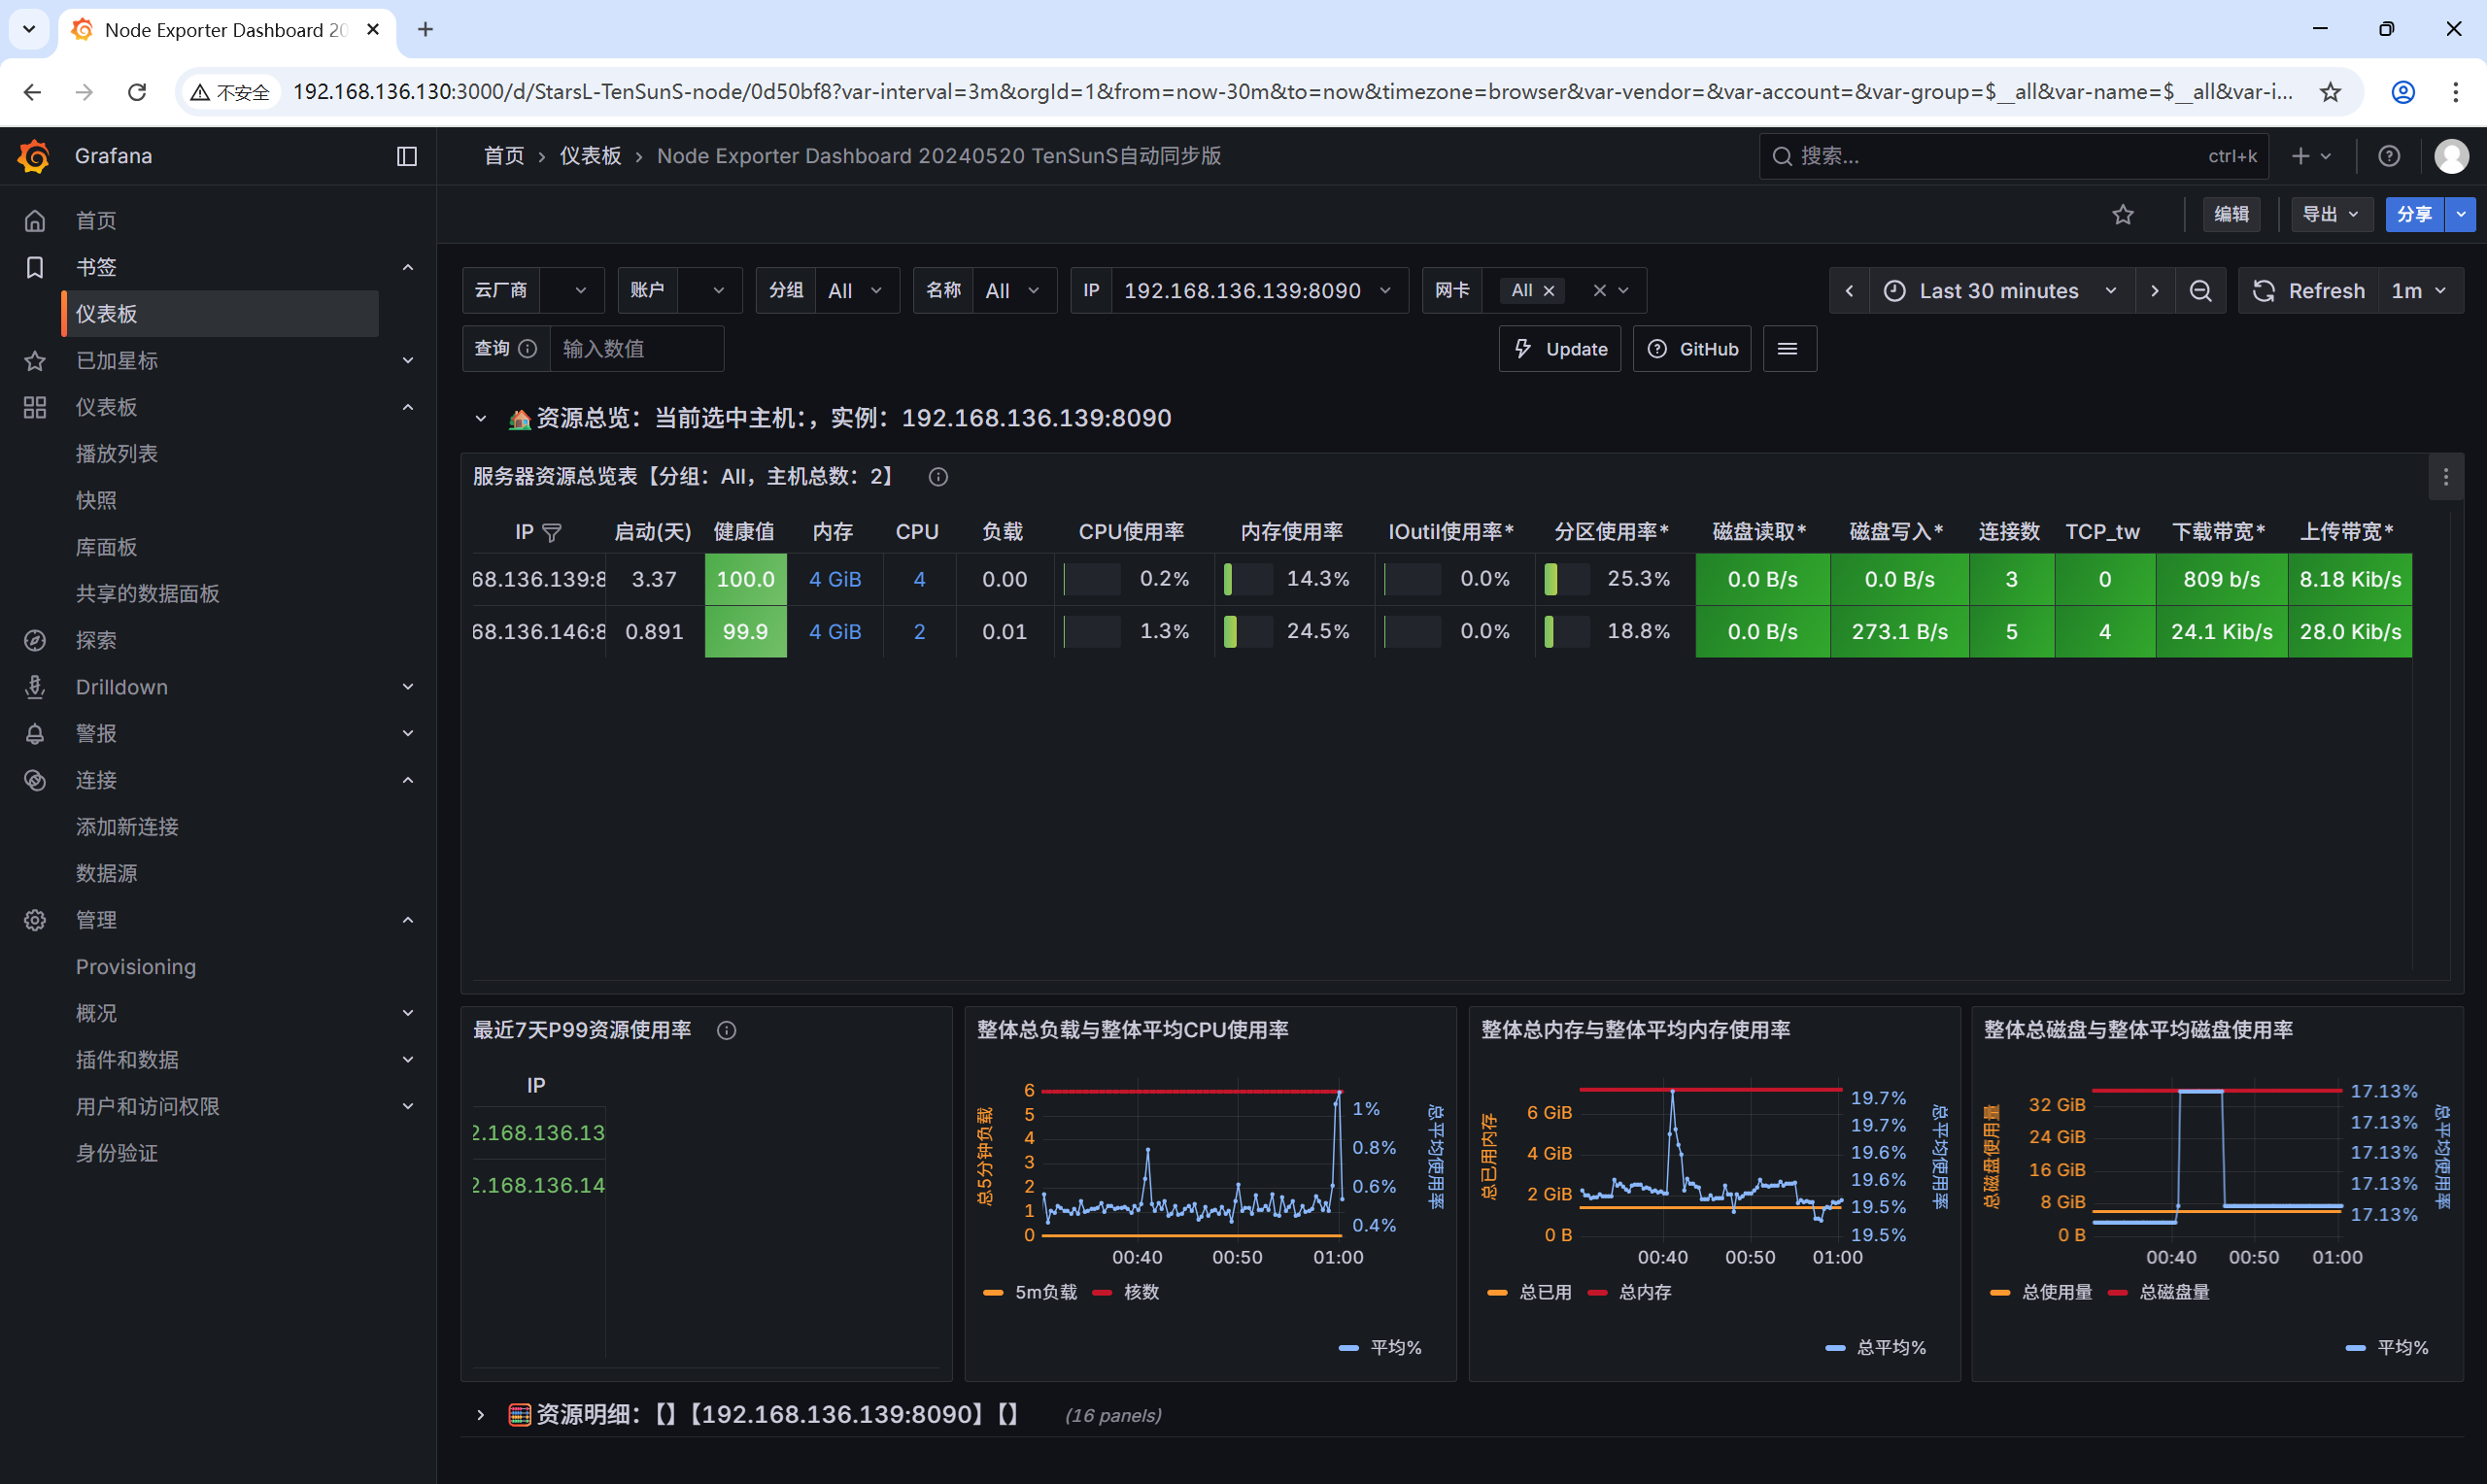The height and width of the screenshot is (1484, 2487).
Task: Click the zoom out time range icon
Action: pos(2200,291)
